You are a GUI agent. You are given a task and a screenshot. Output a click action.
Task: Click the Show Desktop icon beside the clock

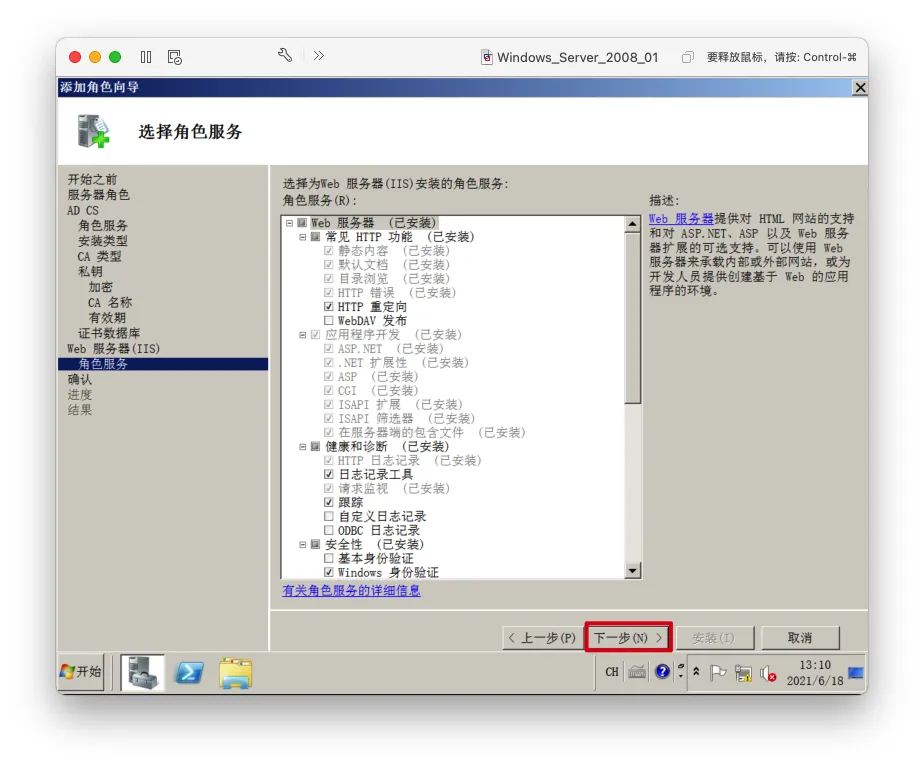point(856,672)
